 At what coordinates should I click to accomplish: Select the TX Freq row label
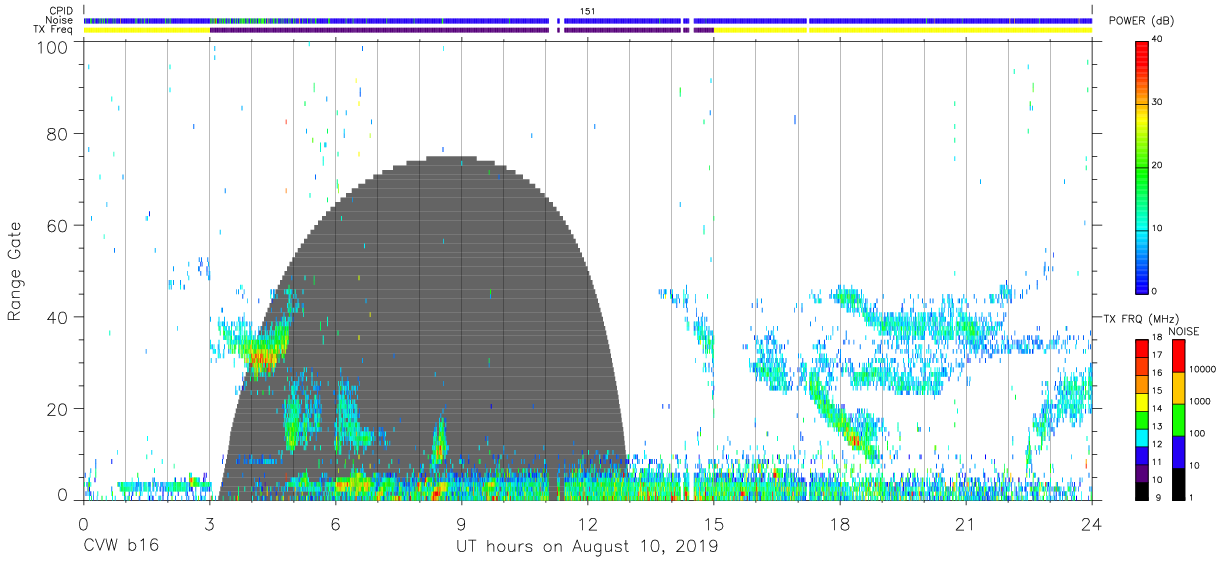[x=55, y=30]
